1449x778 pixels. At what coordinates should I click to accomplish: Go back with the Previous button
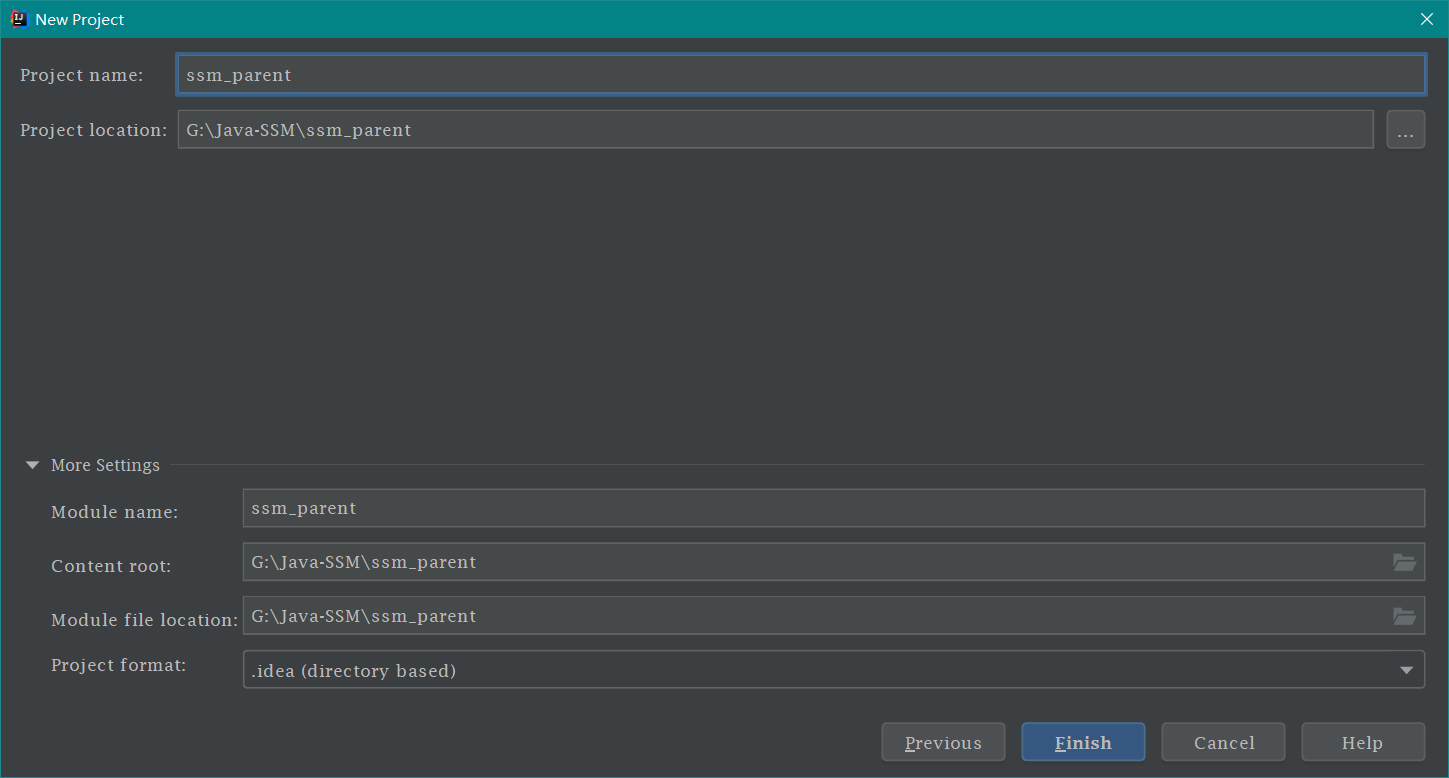pyautogui.click(x=943, y=742)
